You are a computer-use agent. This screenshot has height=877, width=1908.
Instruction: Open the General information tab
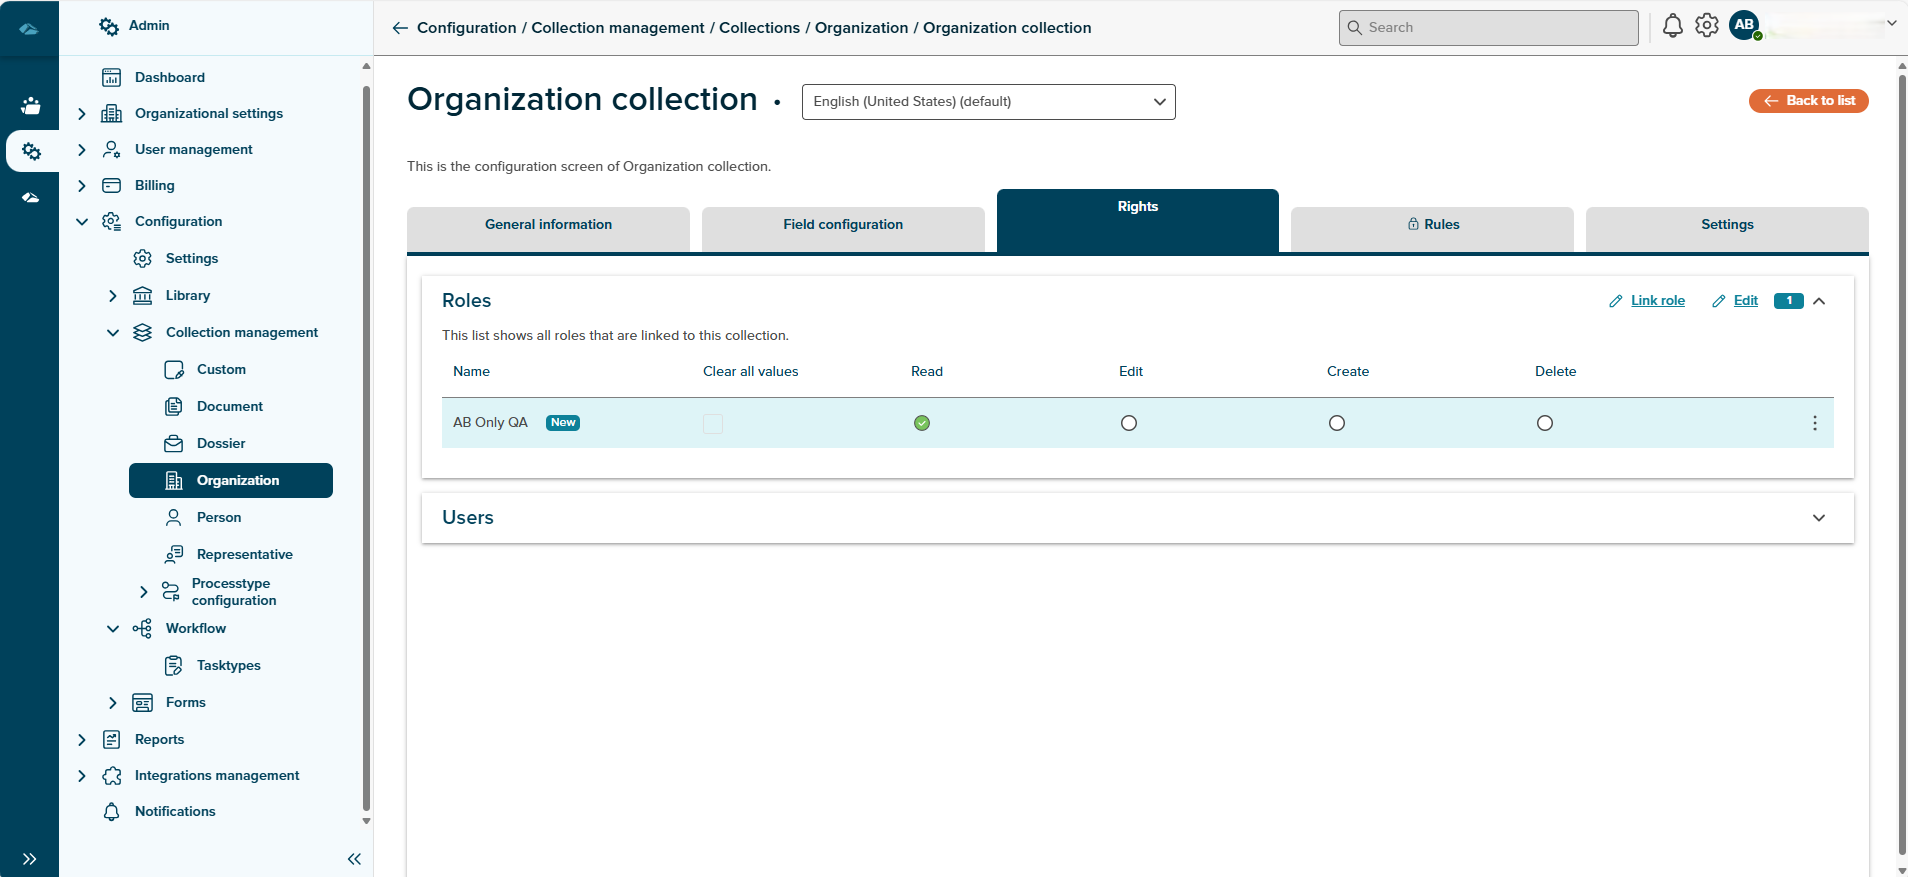click(x=548, y=225)
